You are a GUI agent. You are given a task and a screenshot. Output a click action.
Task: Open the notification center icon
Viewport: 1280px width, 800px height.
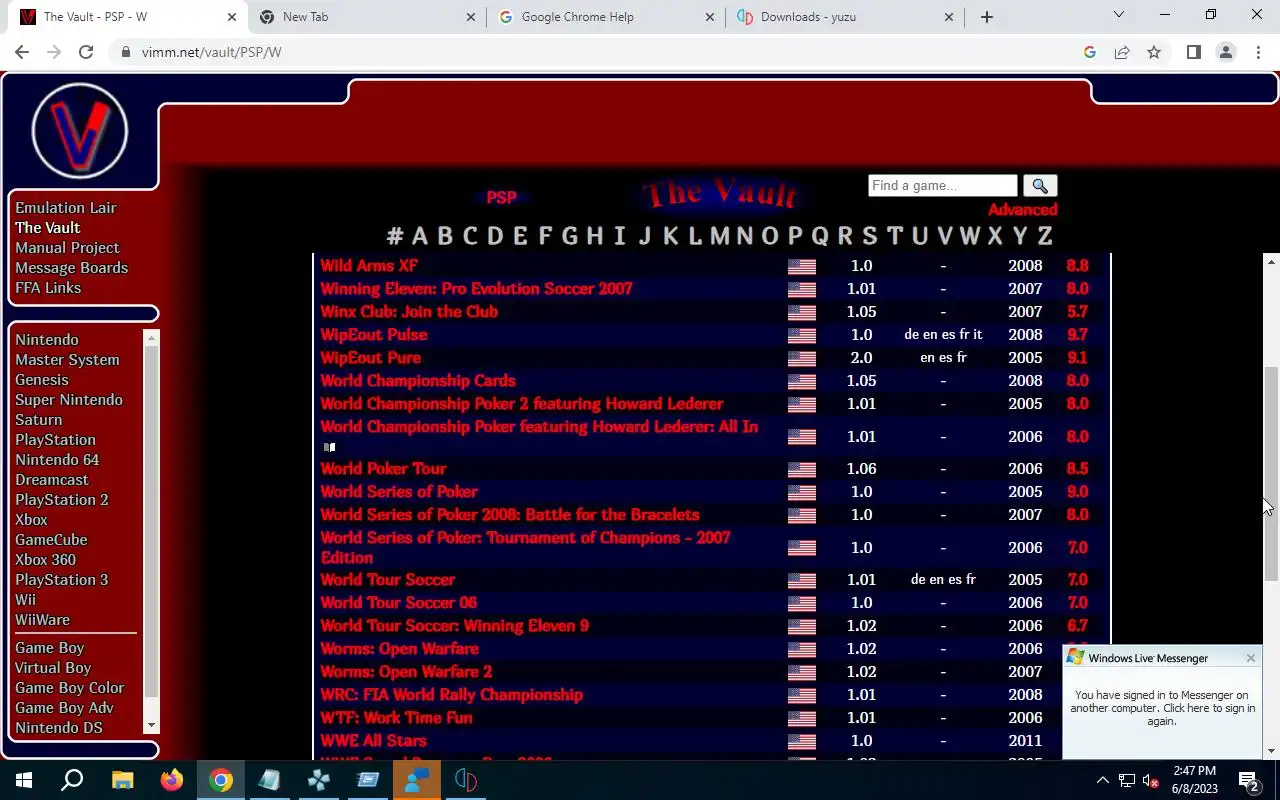click(x=1249, y=780)
